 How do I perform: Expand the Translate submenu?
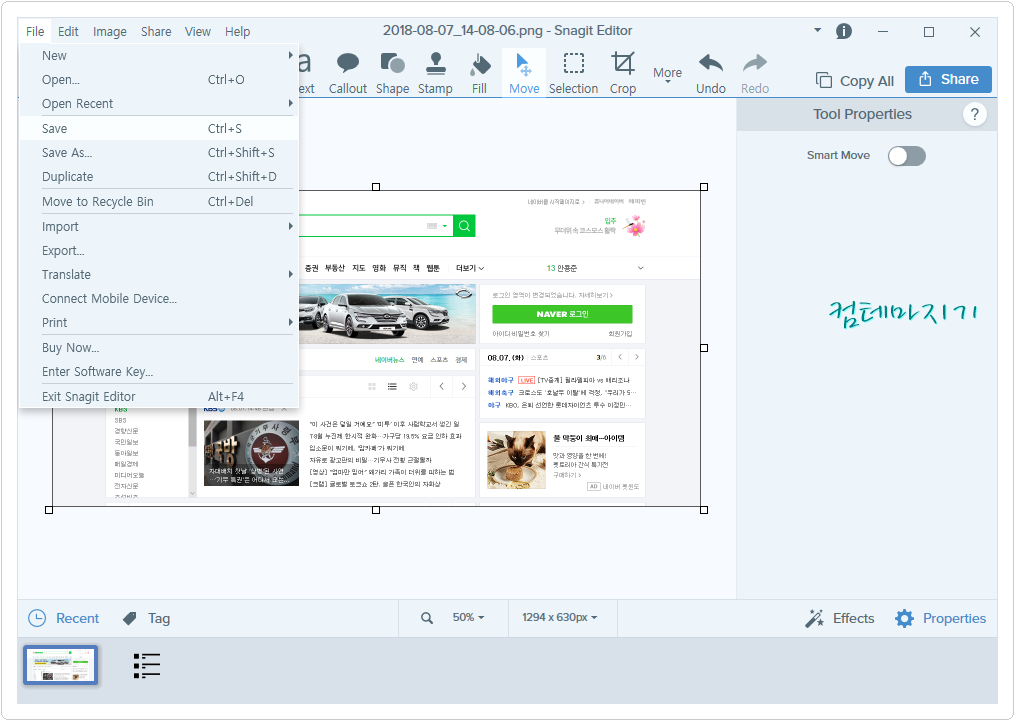point(159,274)
